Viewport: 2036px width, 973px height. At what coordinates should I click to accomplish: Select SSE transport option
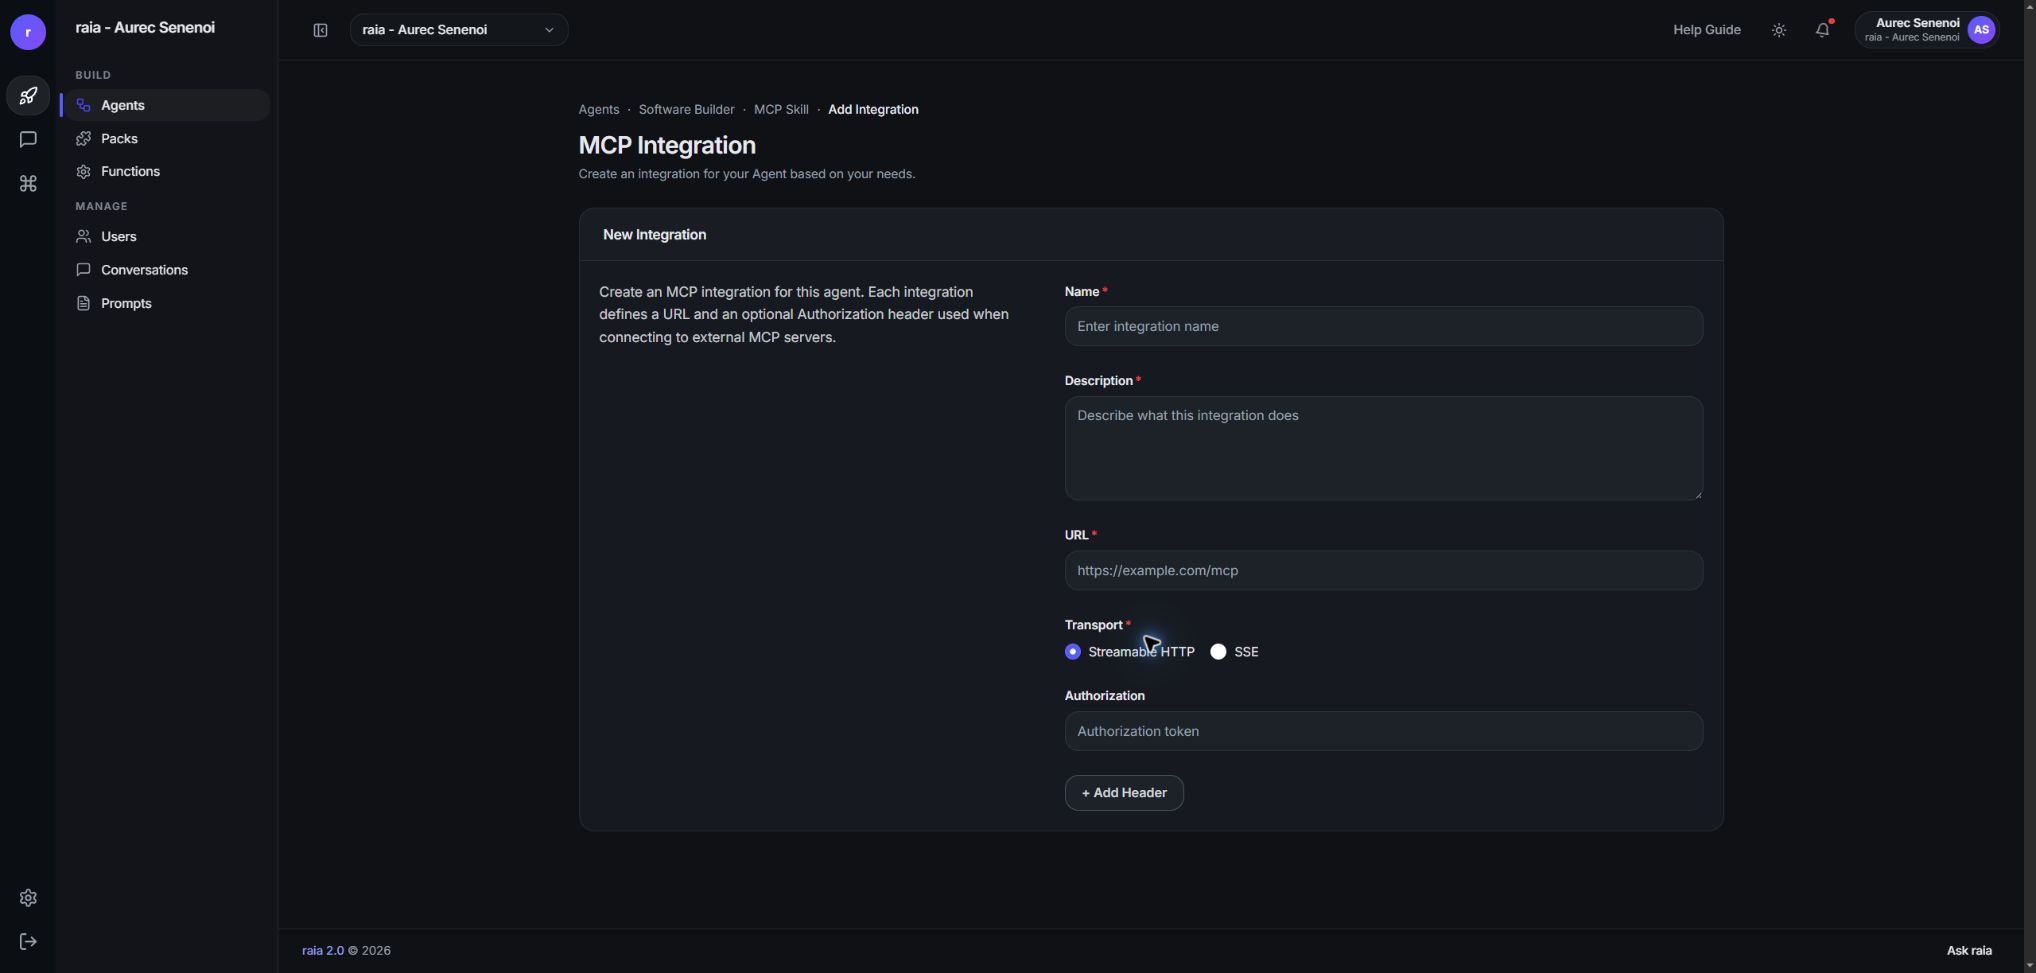click(x=1218, y=652)
